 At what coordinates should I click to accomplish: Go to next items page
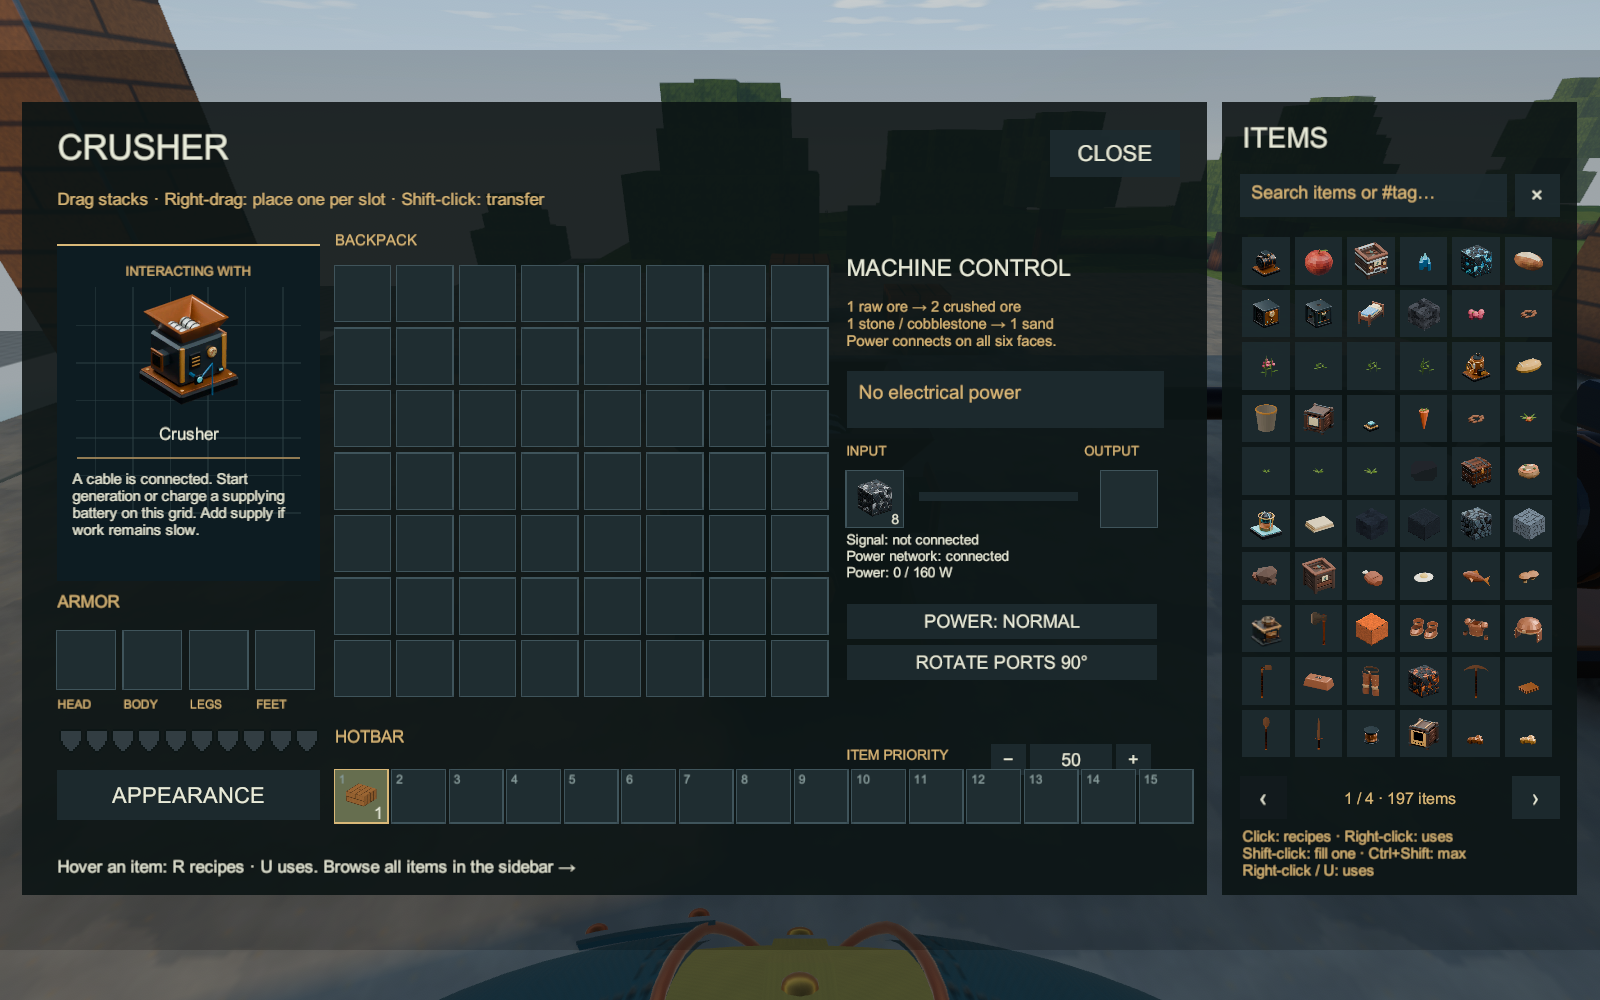click(x=1535, y=798)
